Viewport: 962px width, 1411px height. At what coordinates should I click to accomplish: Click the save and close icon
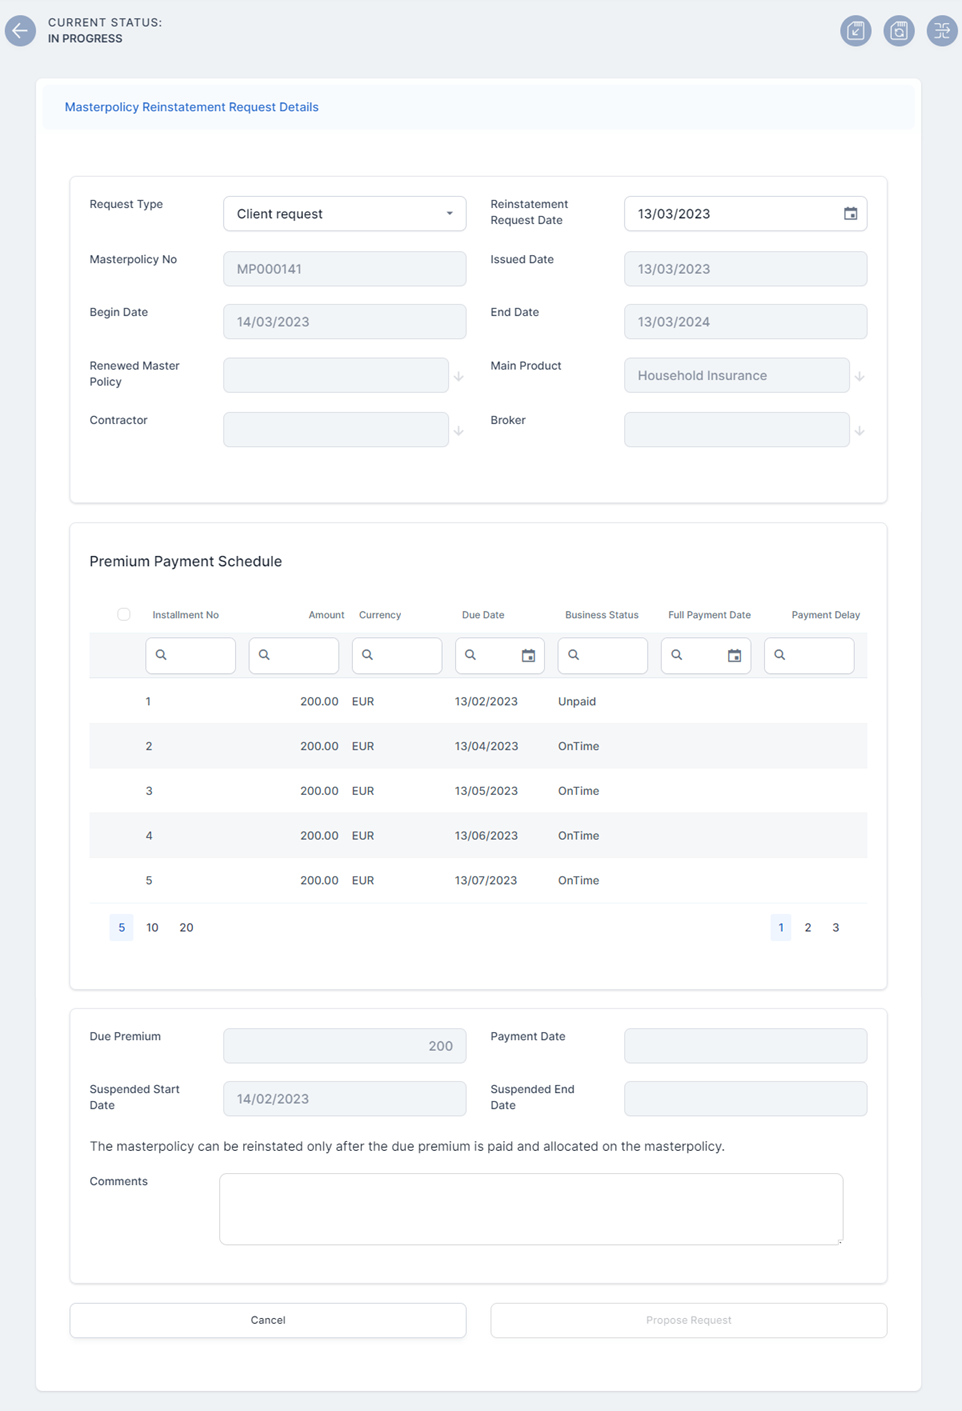click(x=856, y=31)
